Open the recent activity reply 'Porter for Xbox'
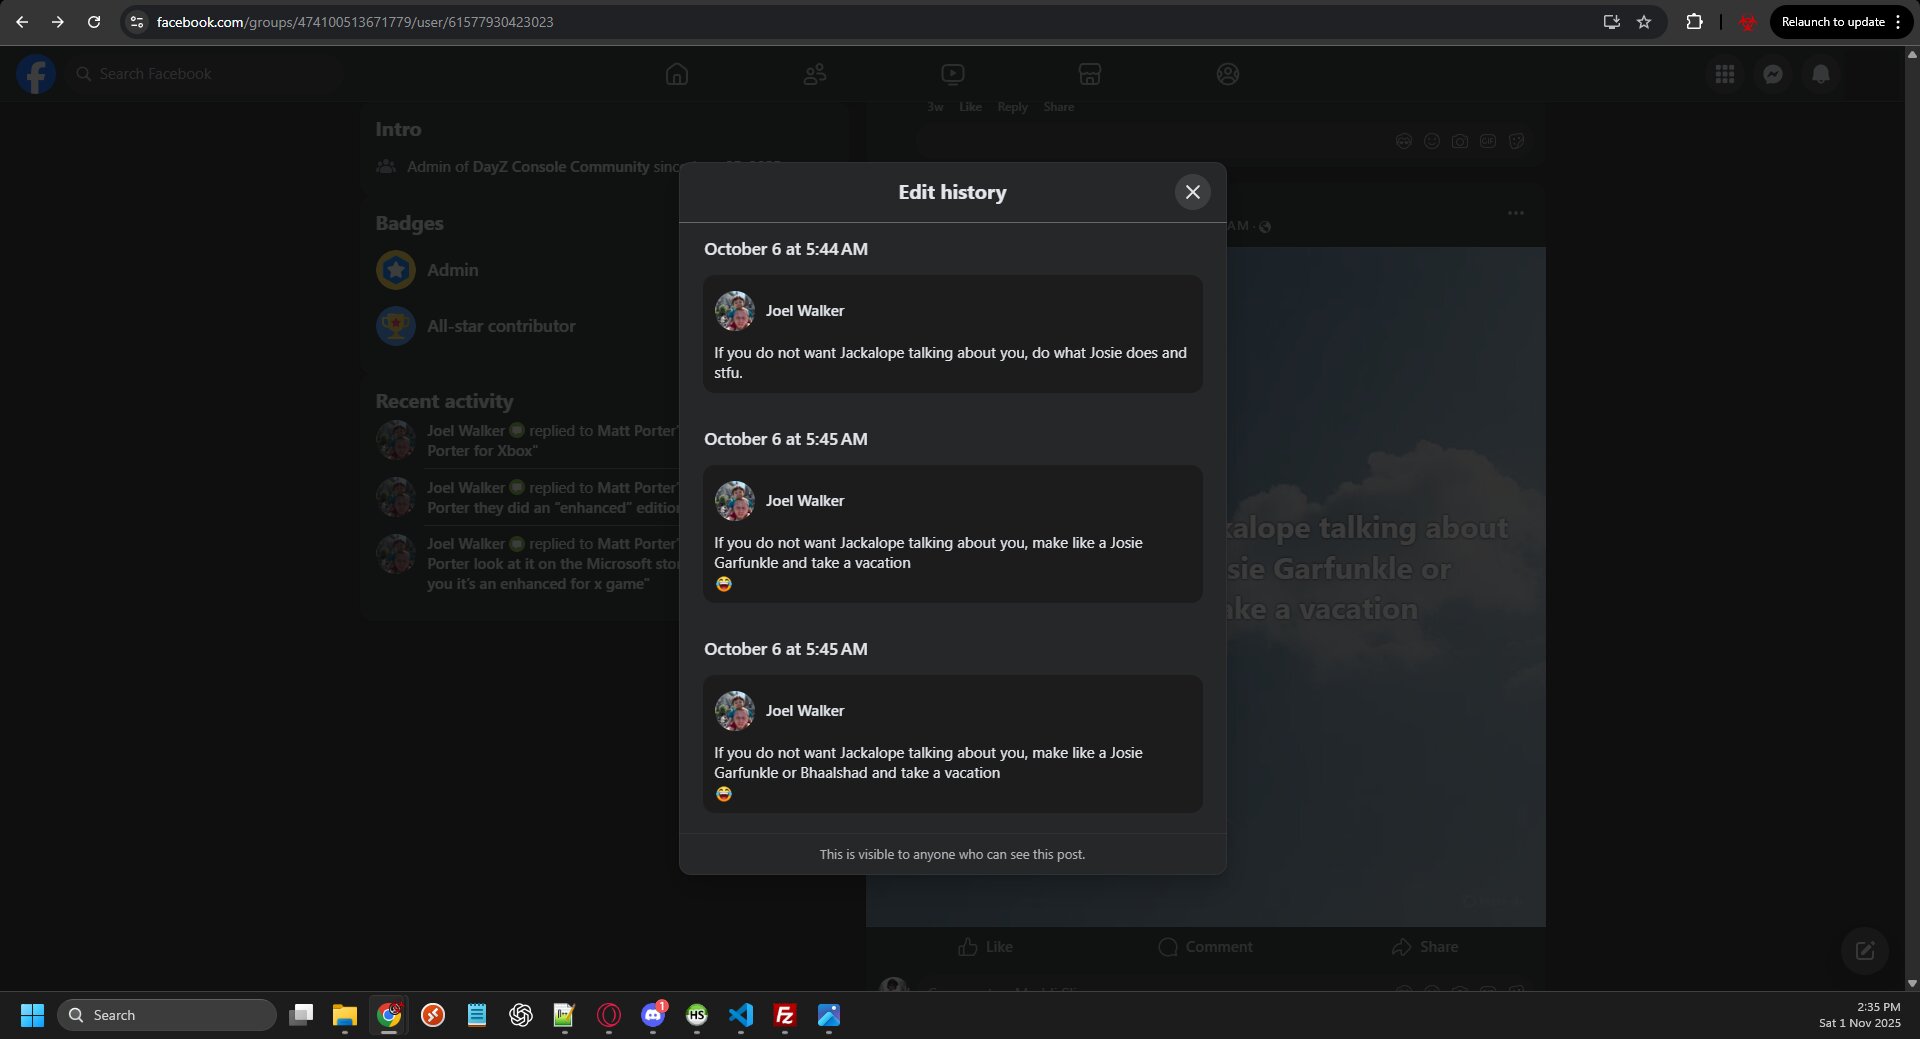Screen dimensions: 1920x1039 [x=528, y=441]
